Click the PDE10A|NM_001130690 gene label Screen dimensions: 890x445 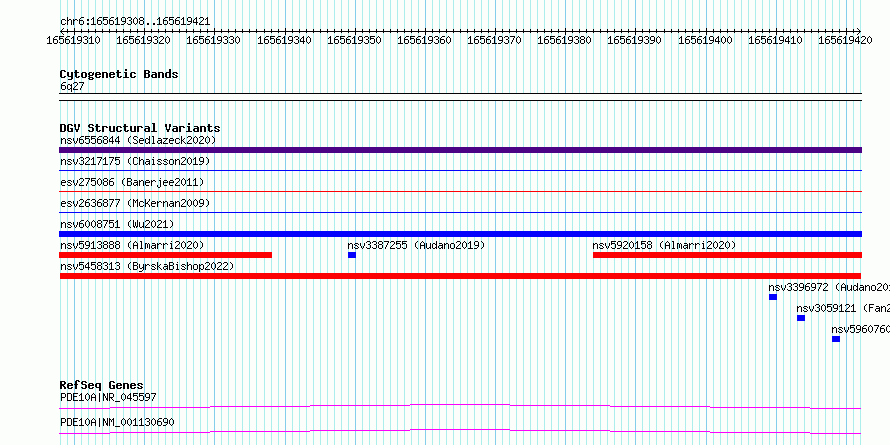[x=117, y=422]
